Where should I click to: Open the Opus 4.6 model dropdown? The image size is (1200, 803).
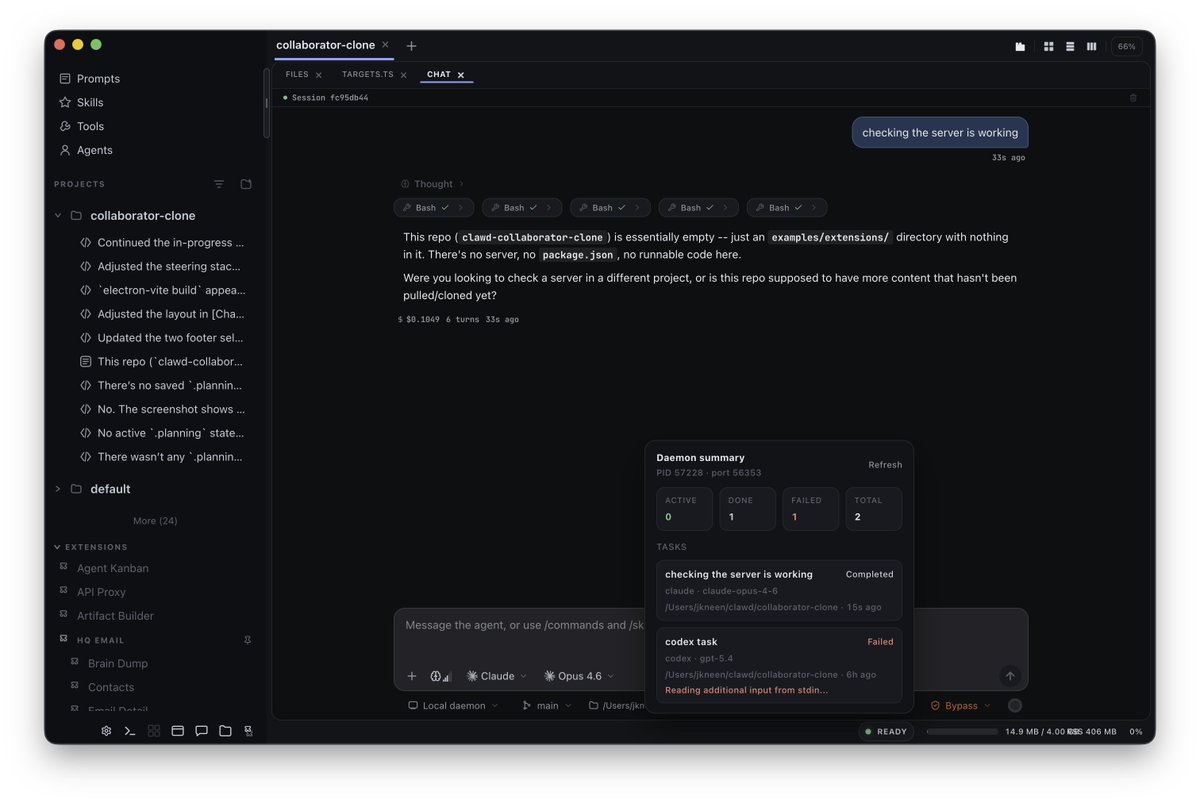click(579, 676)
